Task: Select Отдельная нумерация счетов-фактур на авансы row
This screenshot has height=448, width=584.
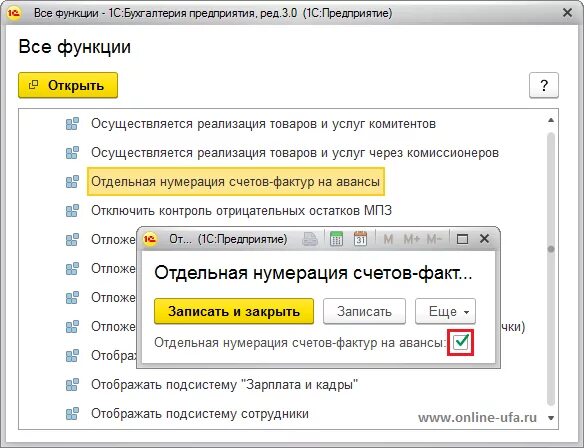Action: coord(236,182)
